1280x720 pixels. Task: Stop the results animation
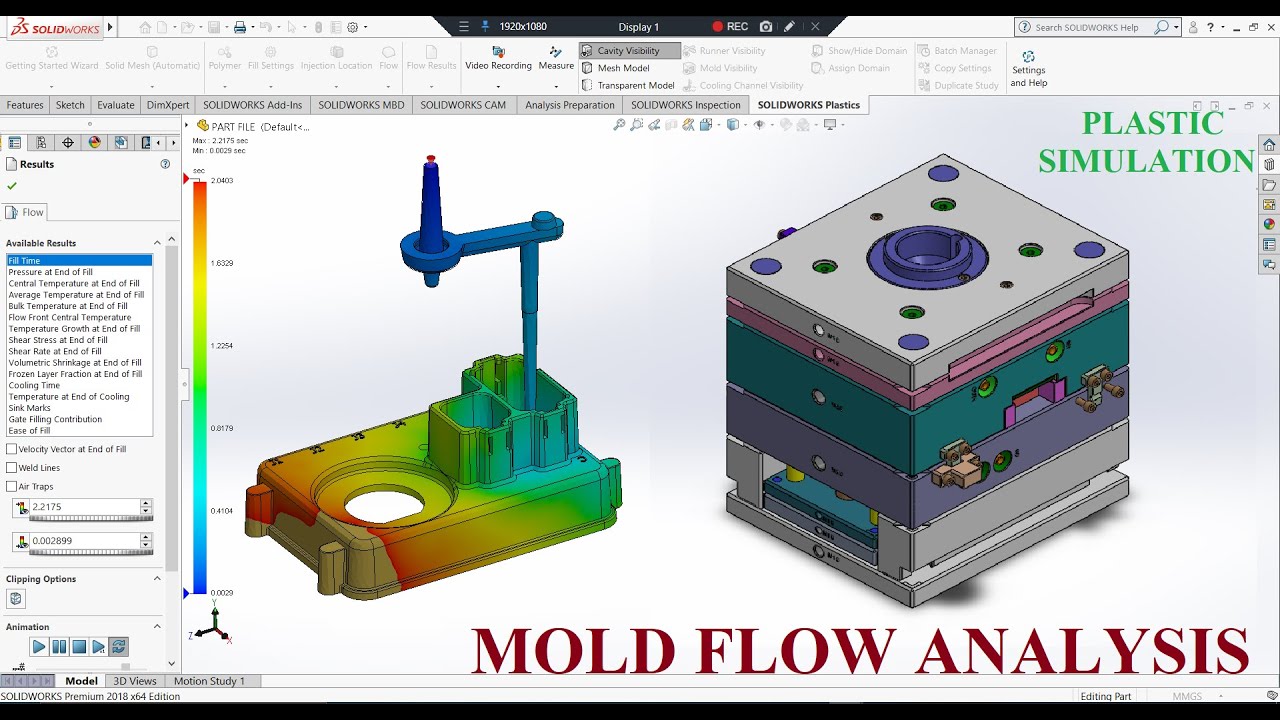pos(78,647)
